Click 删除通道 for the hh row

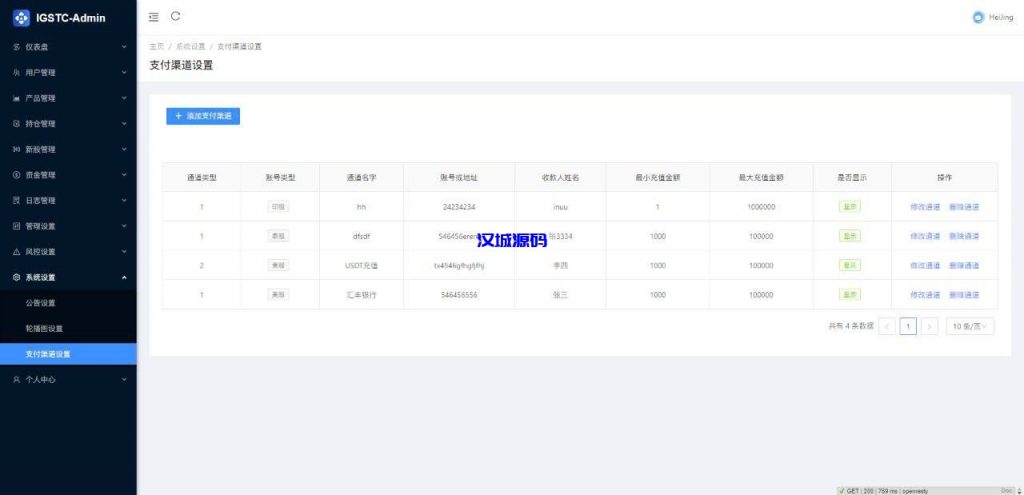pos(964,207)
